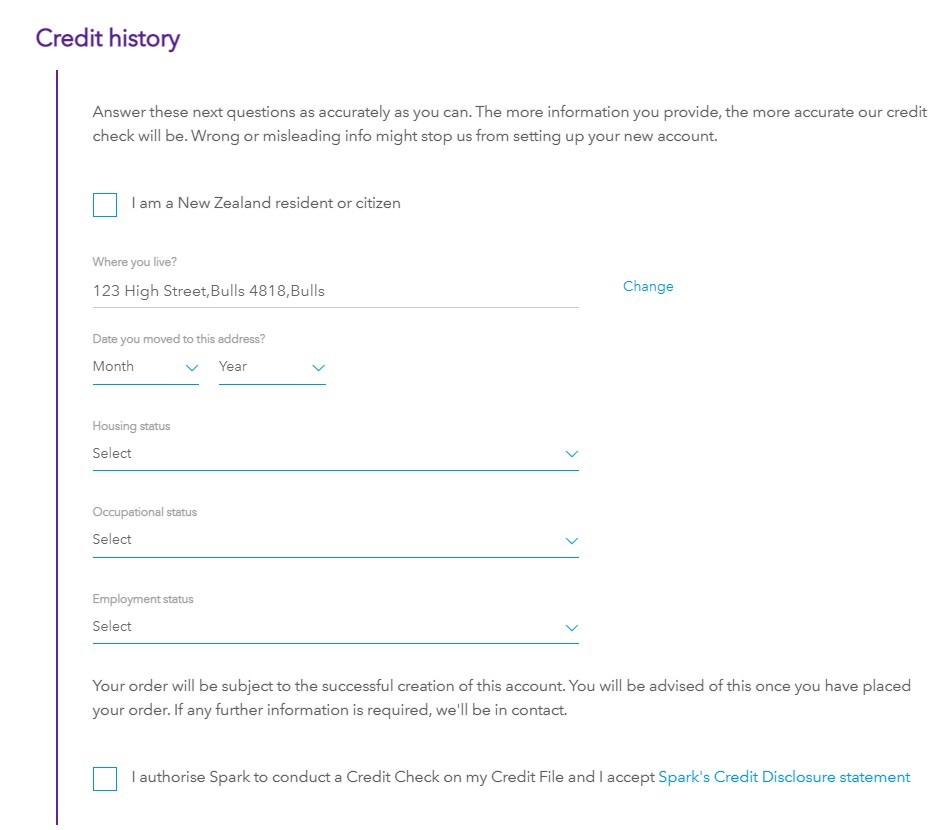
Task: Open the Year dropdown
Action: pyautogui.click(x=271, y=367)
